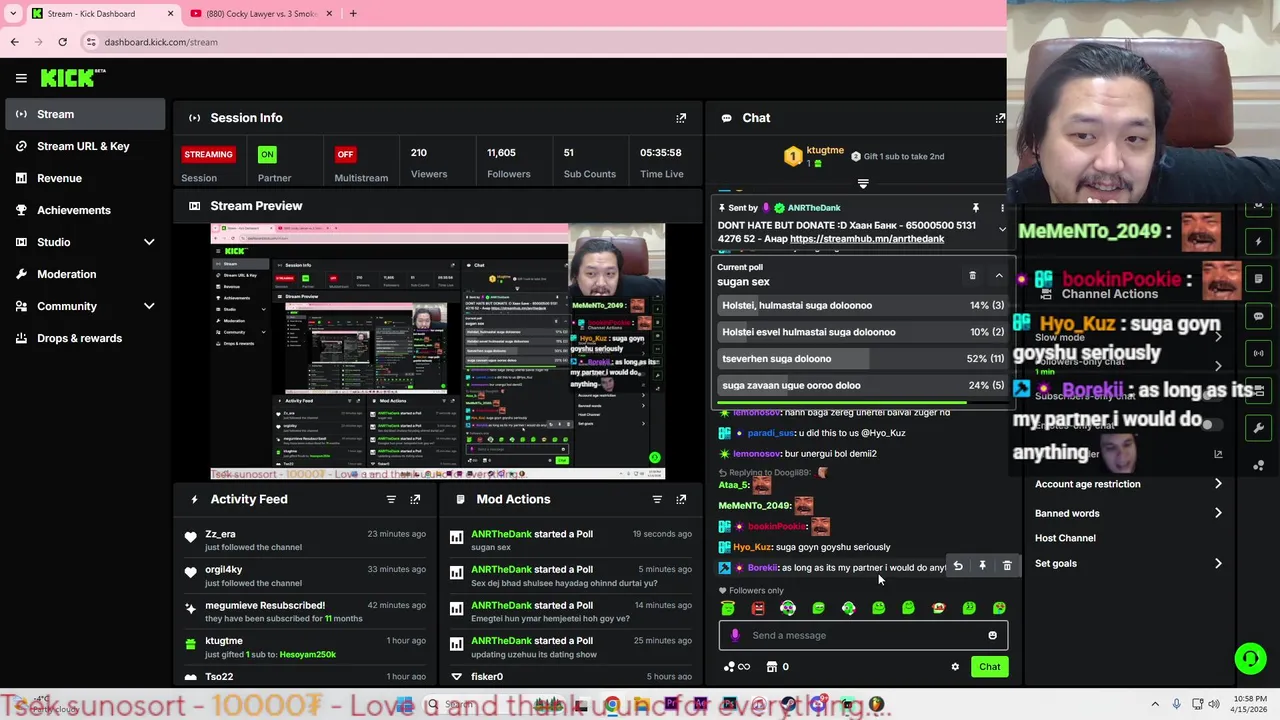Open Set goals settings
This screenshot has height=720, width=1280.
(1128, 564)
